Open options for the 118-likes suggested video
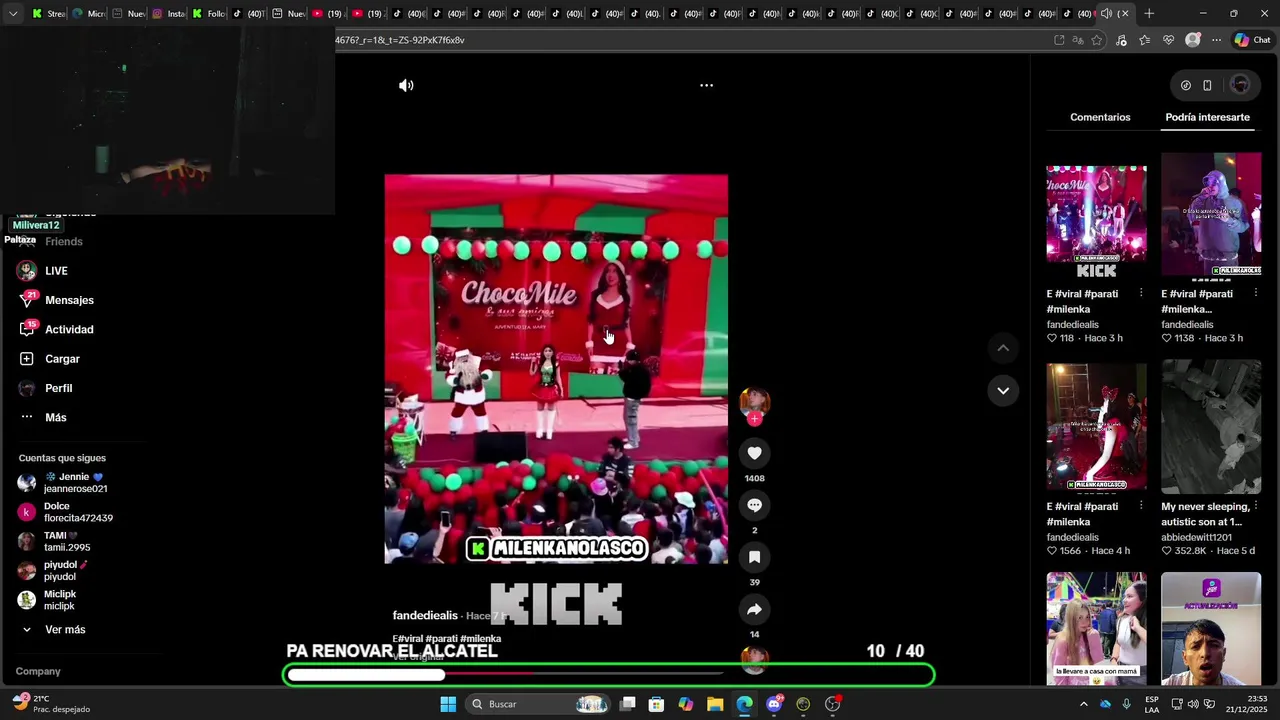 pyautogui.click(x=1141, y=294)
